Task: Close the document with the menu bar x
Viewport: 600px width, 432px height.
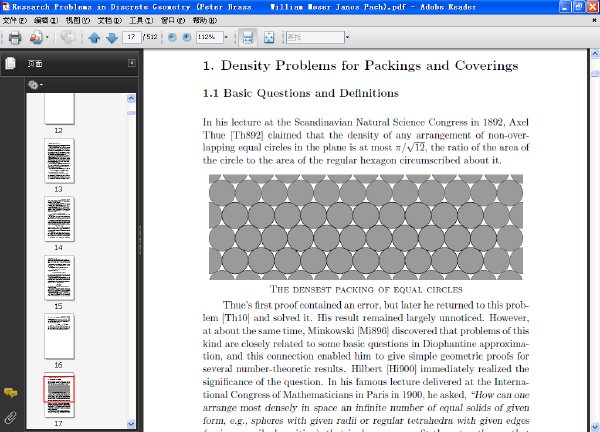Action: [594, 20]
